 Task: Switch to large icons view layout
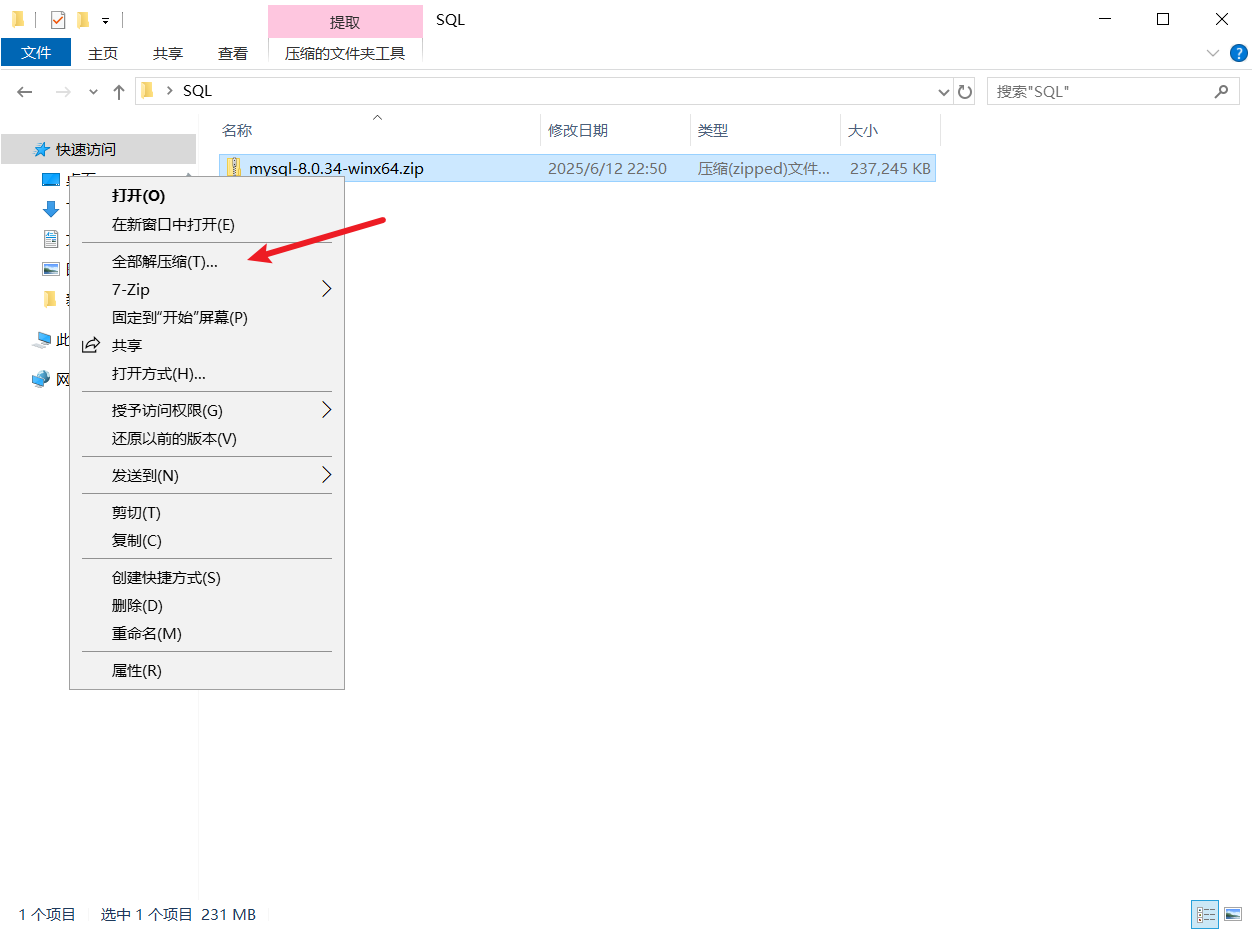point(1233,914)
